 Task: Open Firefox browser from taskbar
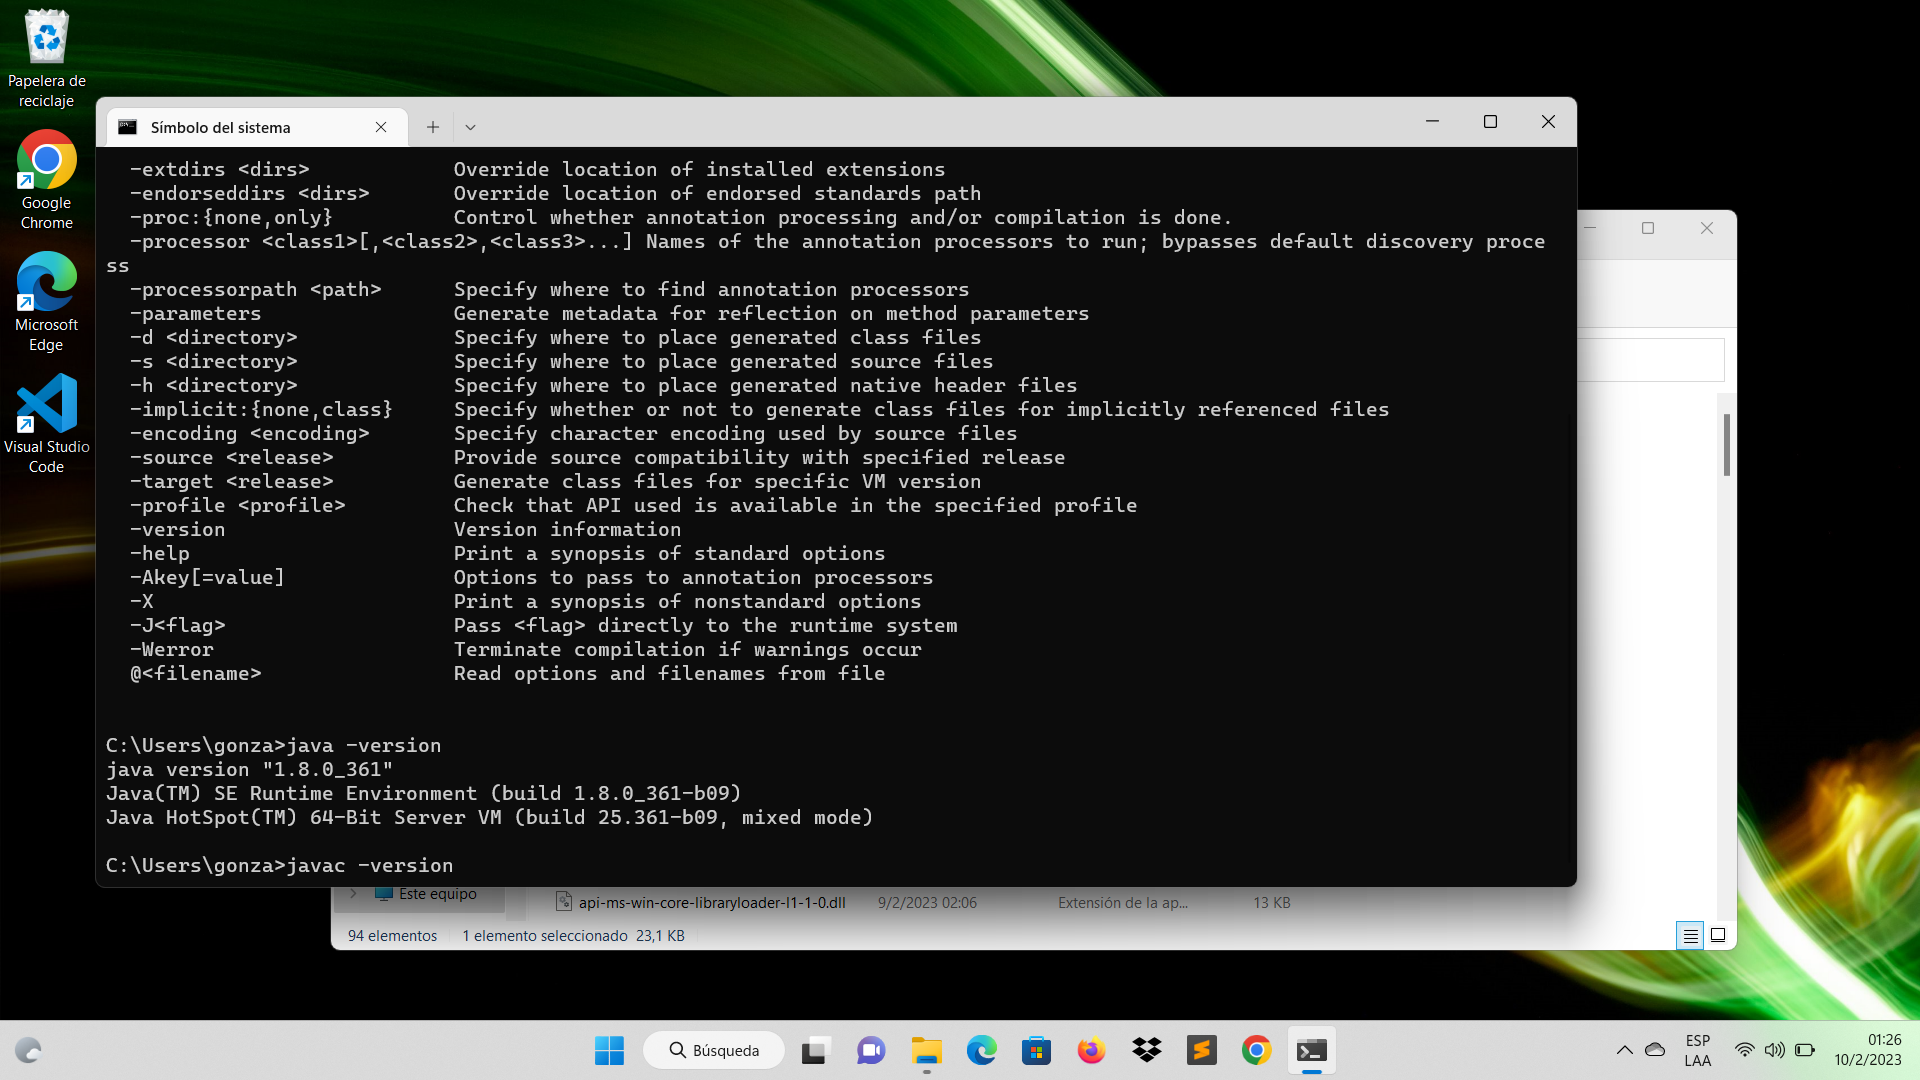pyautogui.click(x=1091, y=1050)
